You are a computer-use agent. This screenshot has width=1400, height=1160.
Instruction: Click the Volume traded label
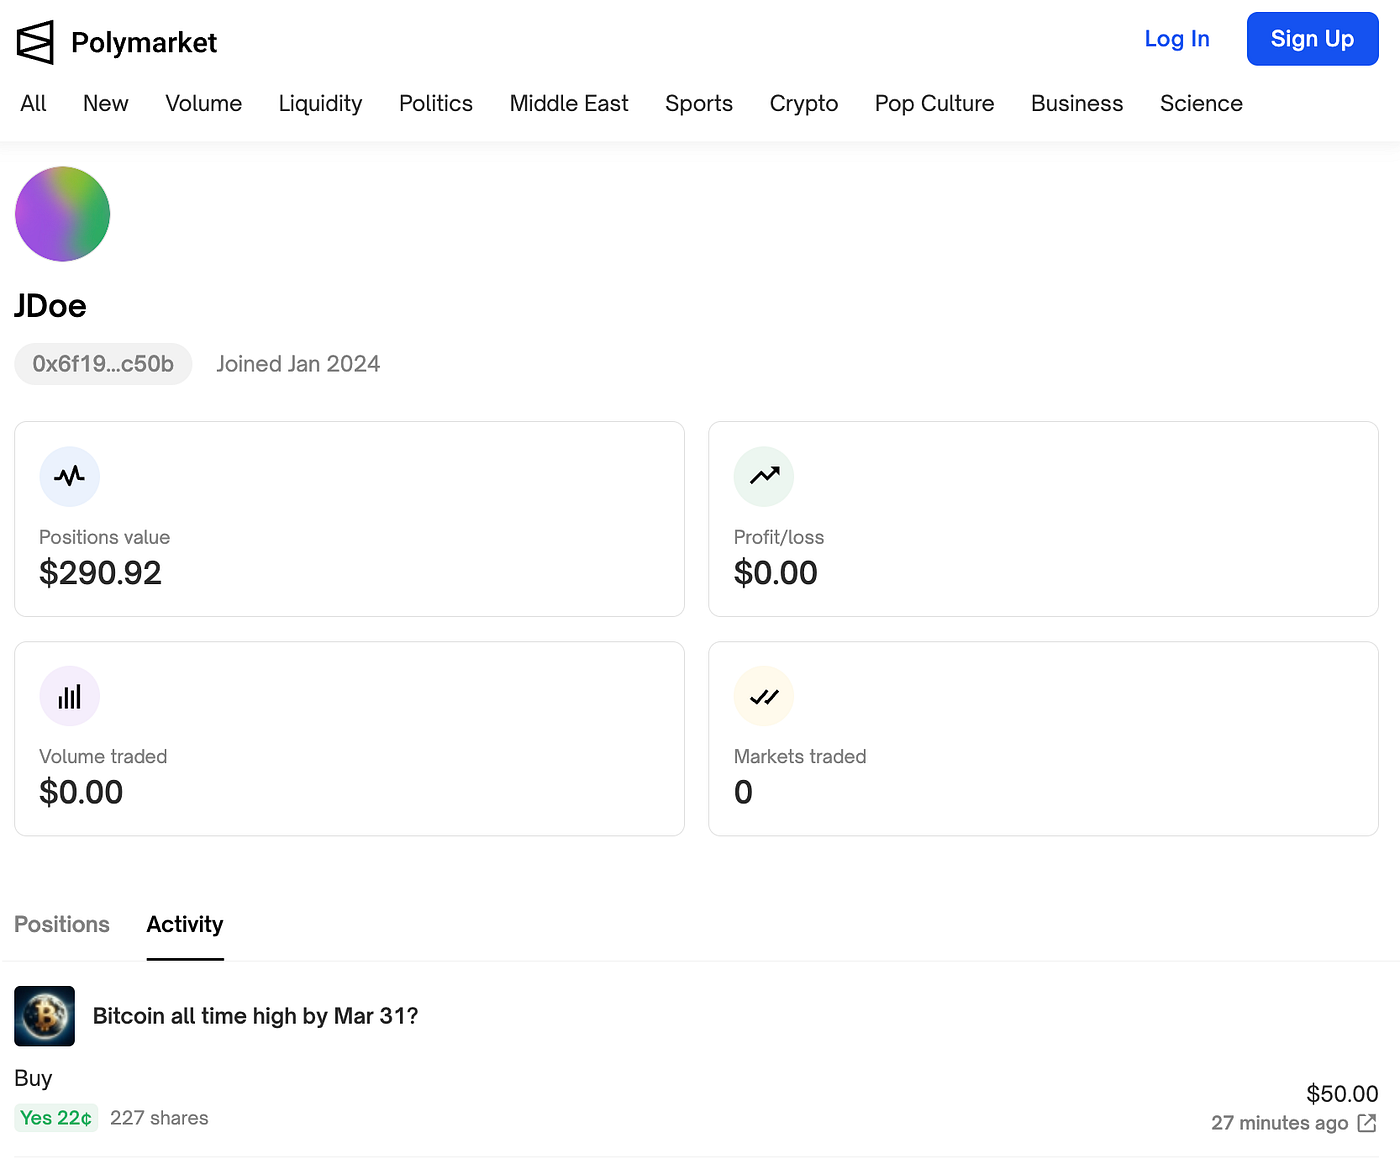point(103,757)
